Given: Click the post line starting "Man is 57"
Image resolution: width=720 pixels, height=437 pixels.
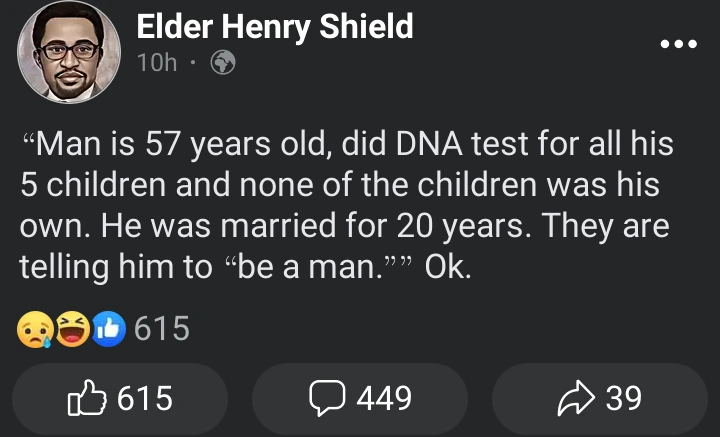Looking at the screenshot, I should pos(346,145).
